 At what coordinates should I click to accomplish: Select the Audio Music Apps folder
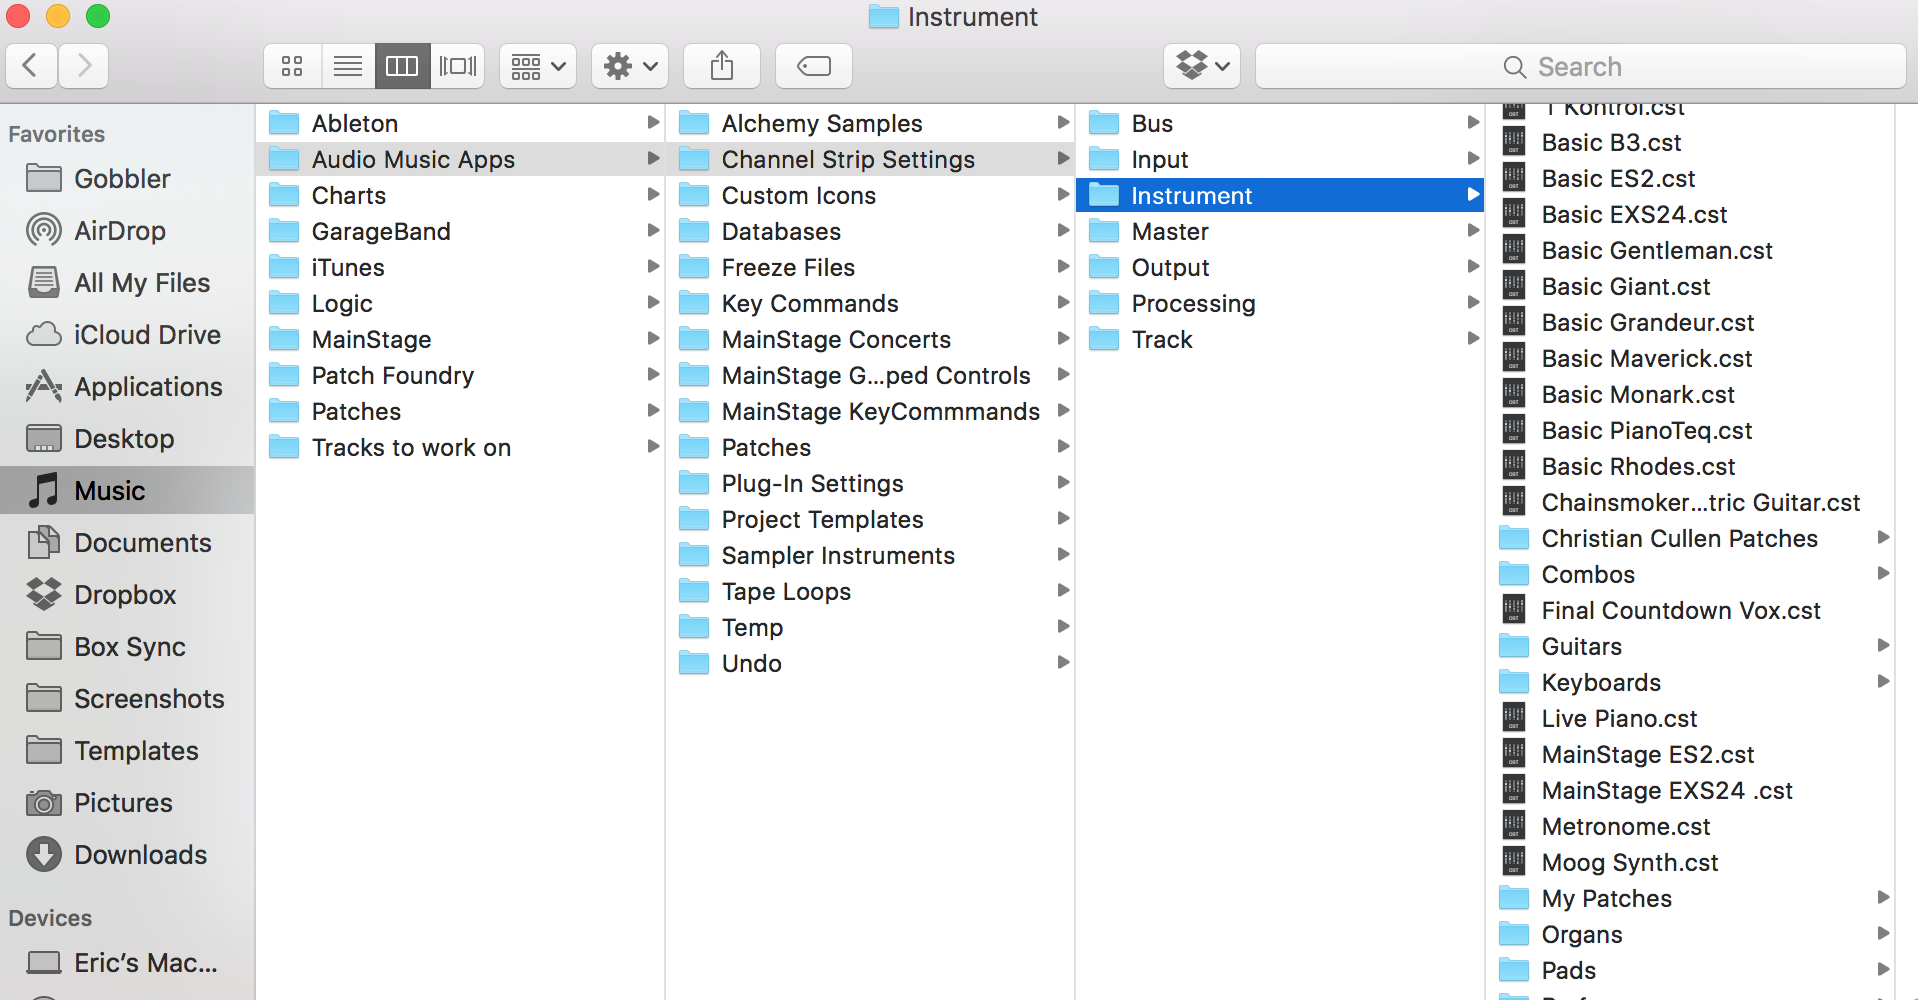[460, 159]
